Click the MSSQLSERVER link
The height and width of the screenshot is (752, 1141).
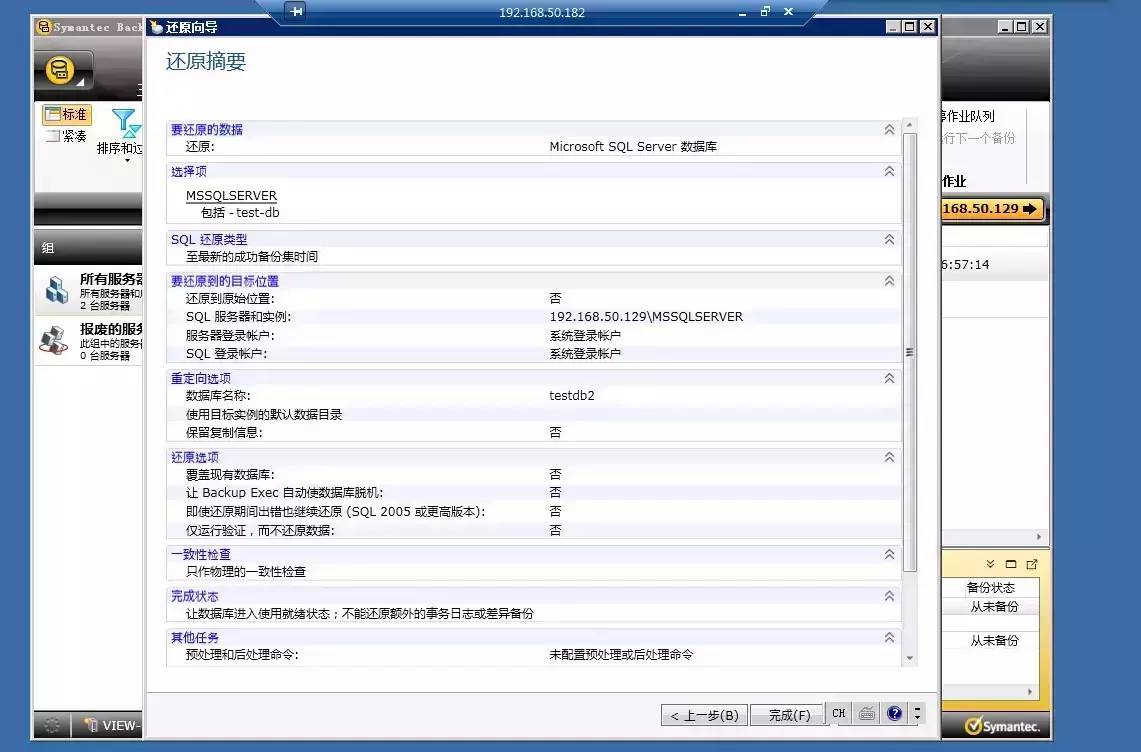coord(231,196)
